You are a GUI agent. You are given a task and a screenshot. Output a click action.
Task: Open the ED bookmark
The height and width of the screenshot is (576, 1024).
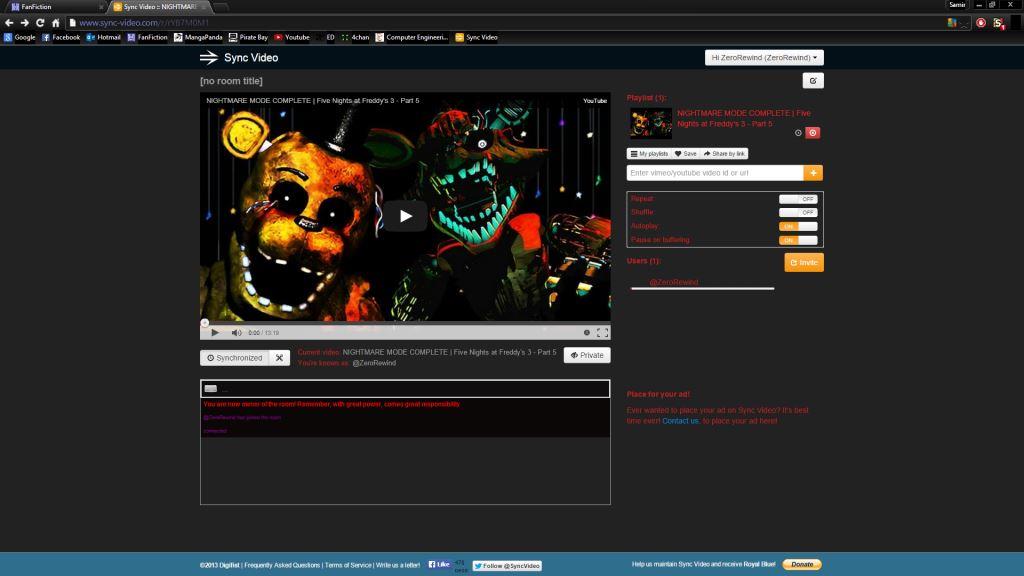click(325, 37)
